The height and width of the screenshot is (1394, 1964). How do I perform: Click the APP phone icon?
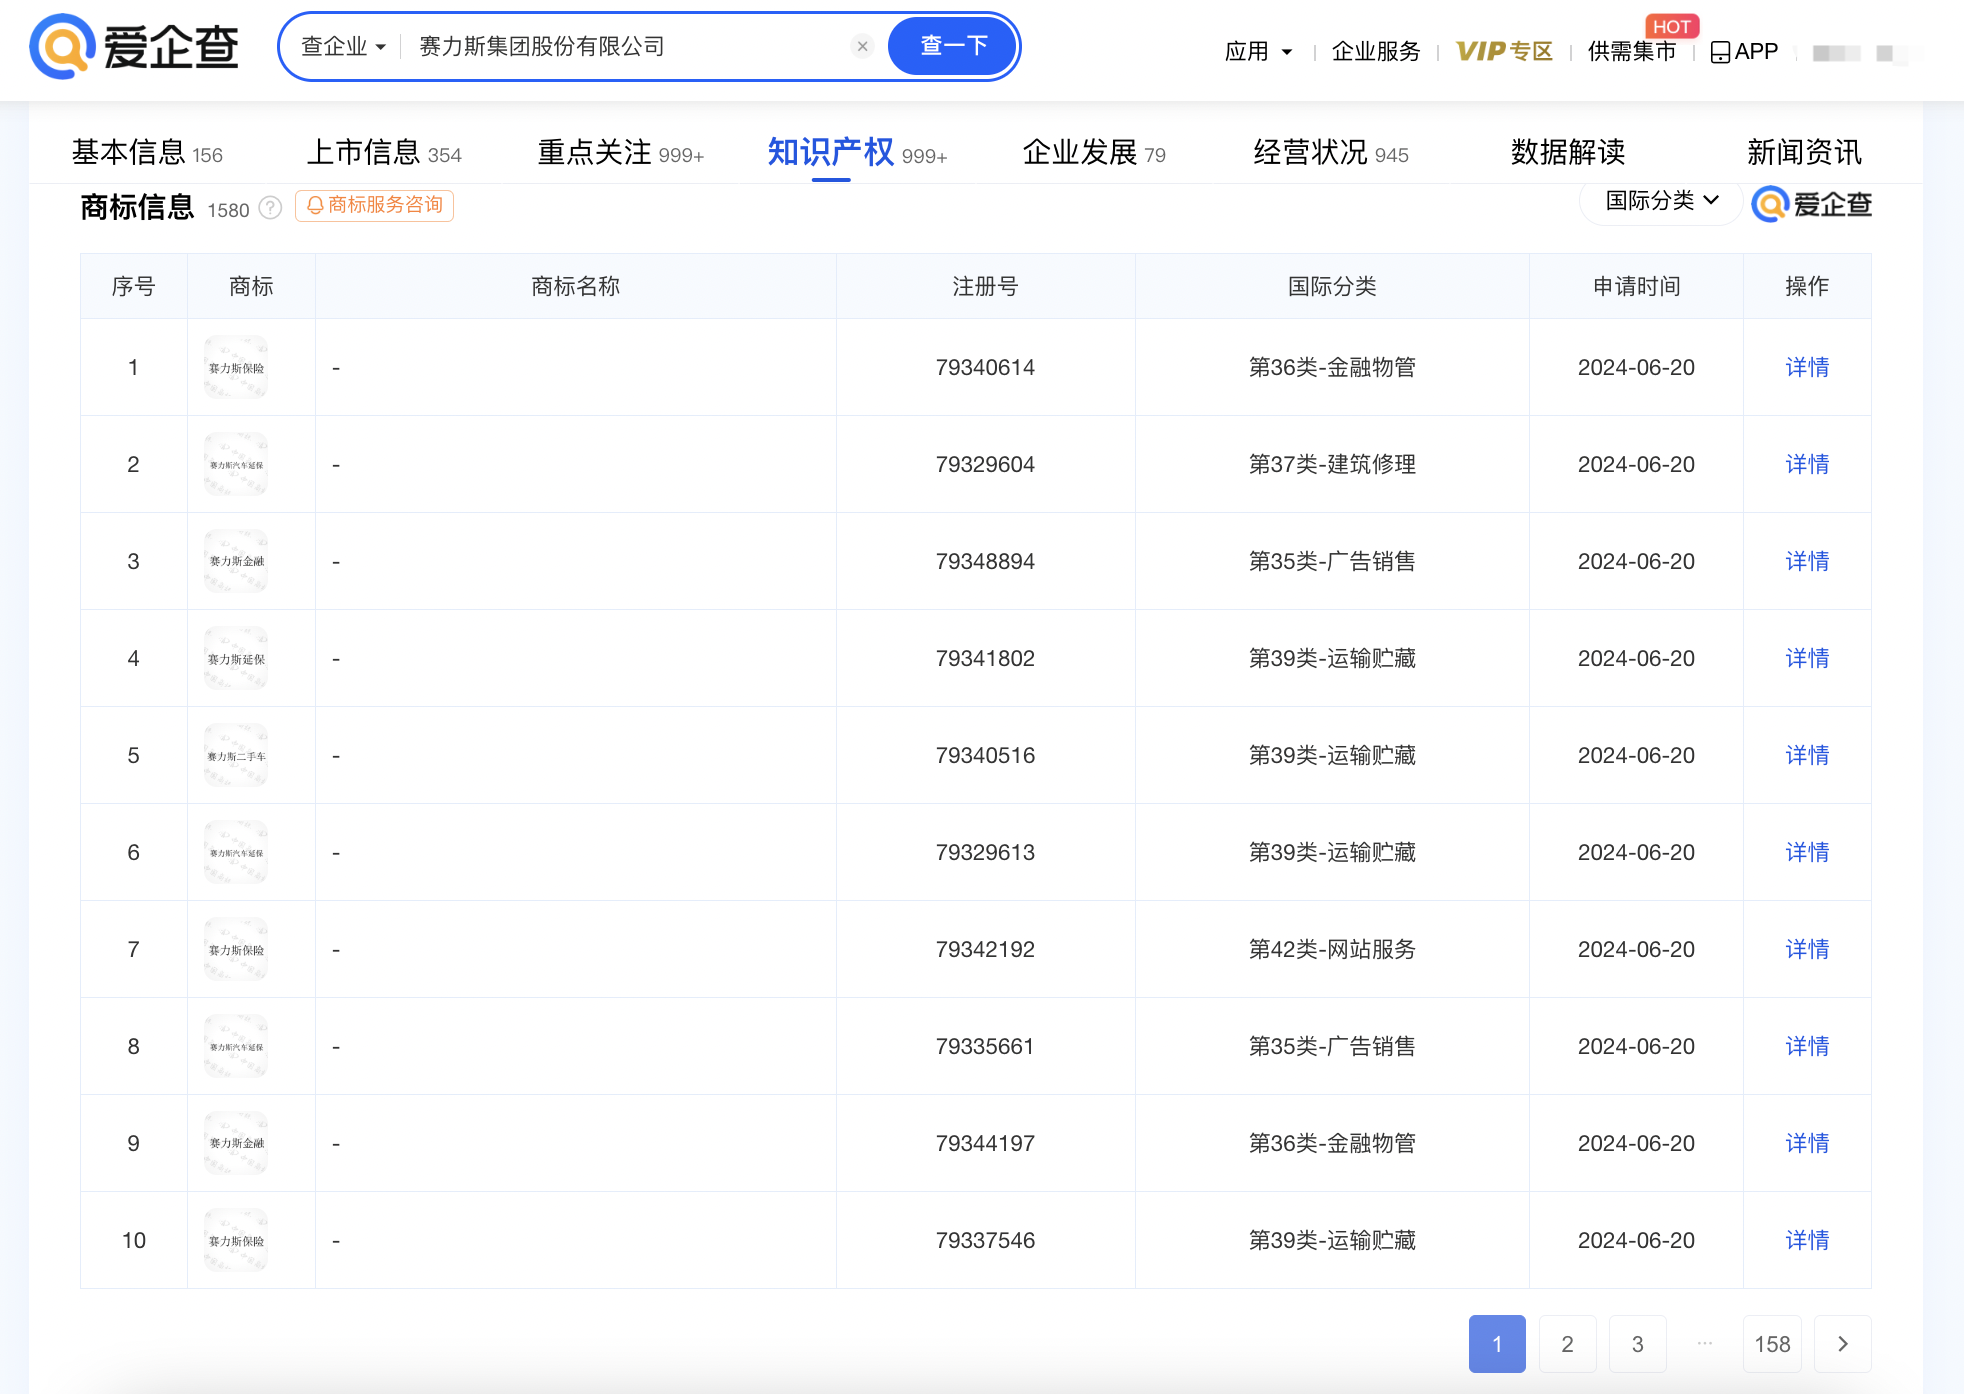1720,52
